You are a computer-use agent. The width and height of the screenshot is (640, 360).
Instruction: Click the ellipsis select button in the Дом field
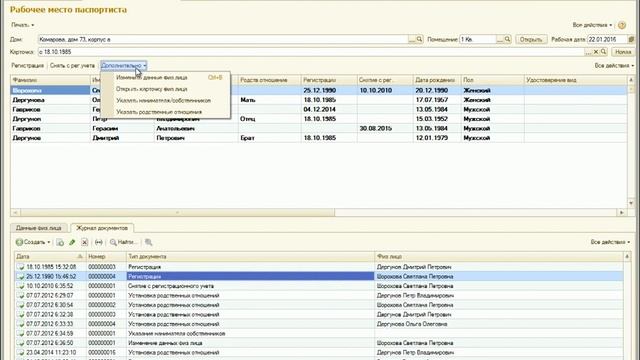(411, 39)
